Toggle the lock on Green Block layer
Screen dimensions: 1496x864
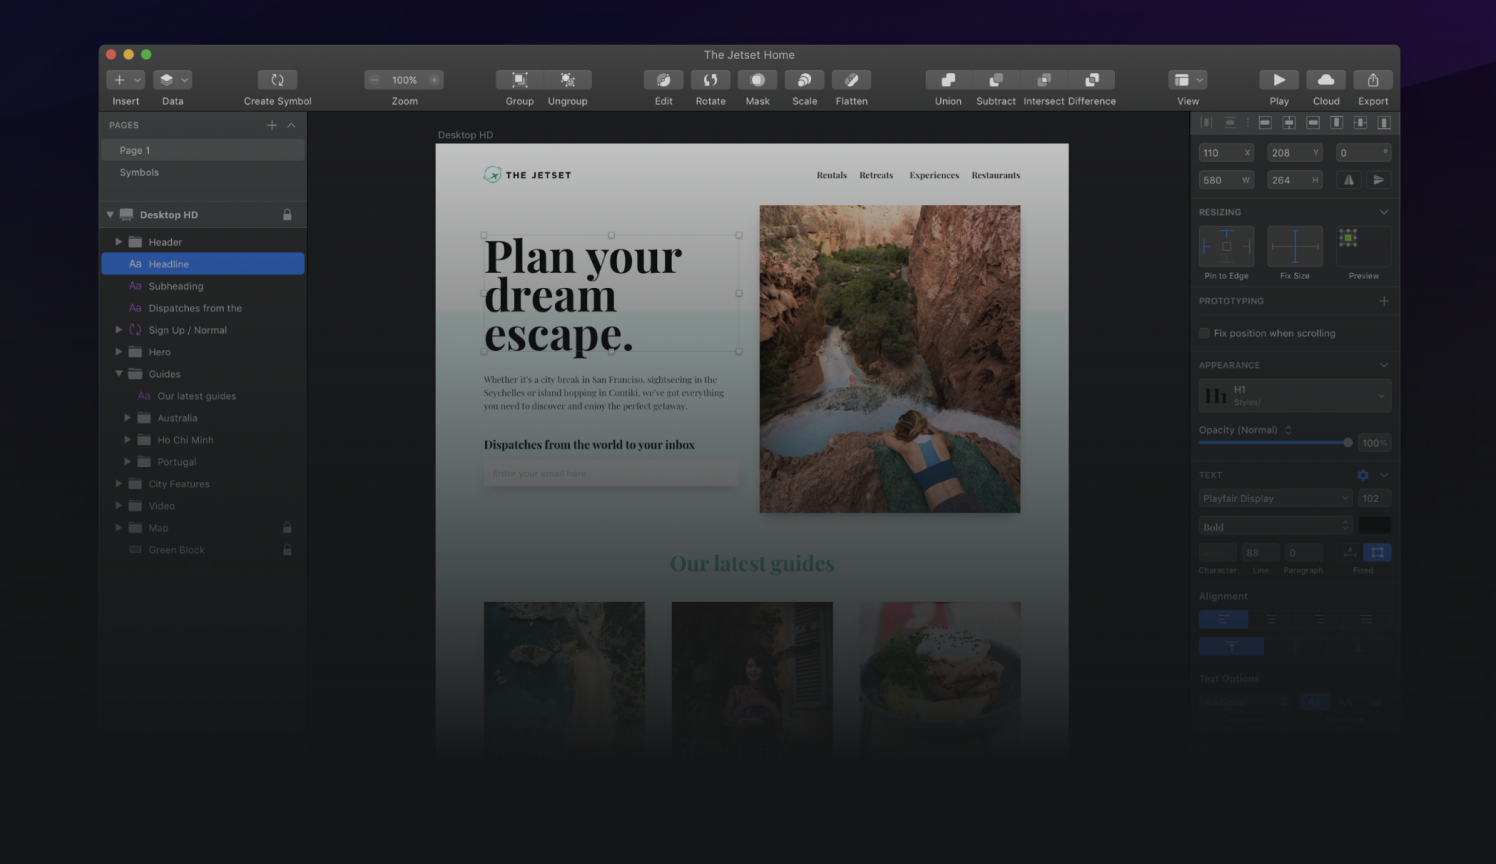(x=287, y=550)
